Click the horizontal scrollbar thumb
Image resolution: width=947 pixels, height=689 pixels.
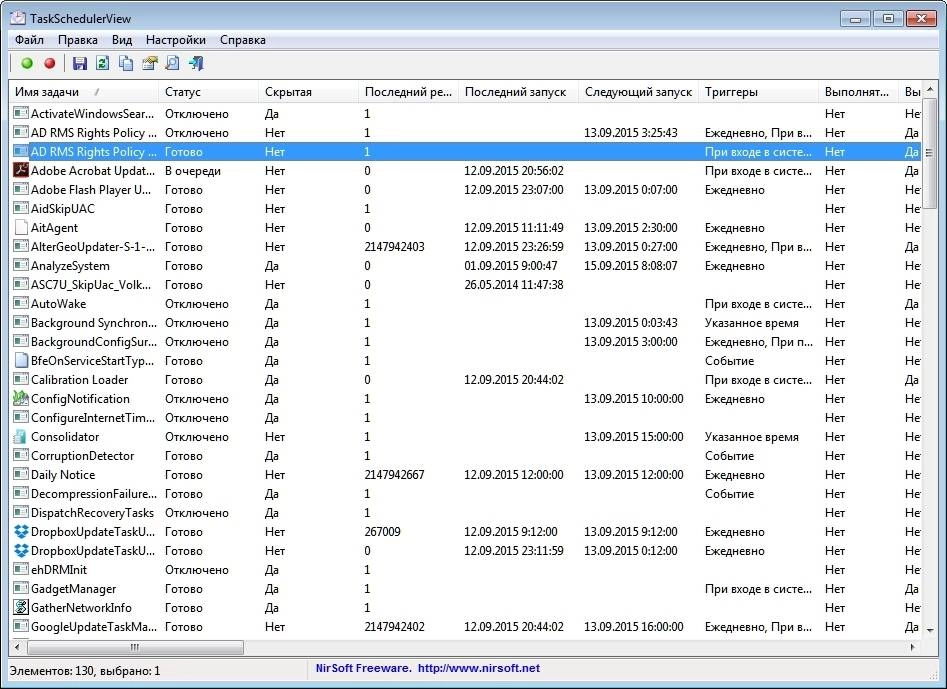coord(135,647)
